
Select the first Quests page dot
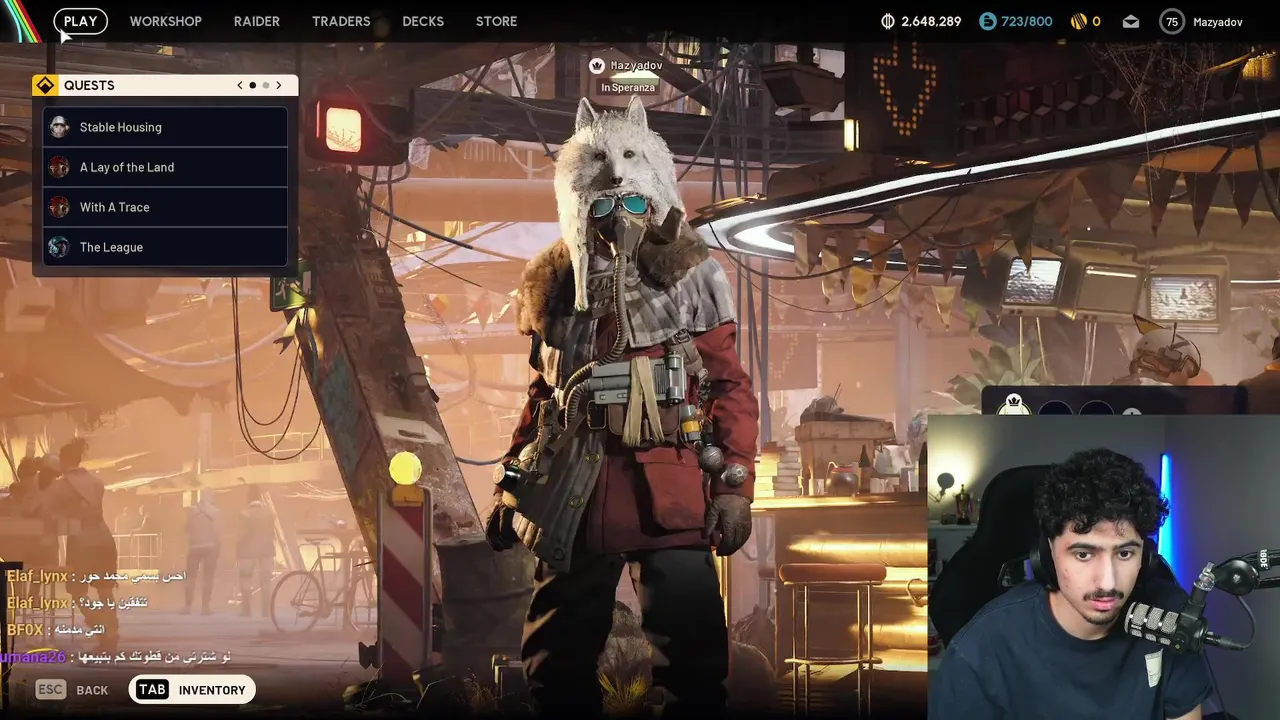tap(252, 85)
